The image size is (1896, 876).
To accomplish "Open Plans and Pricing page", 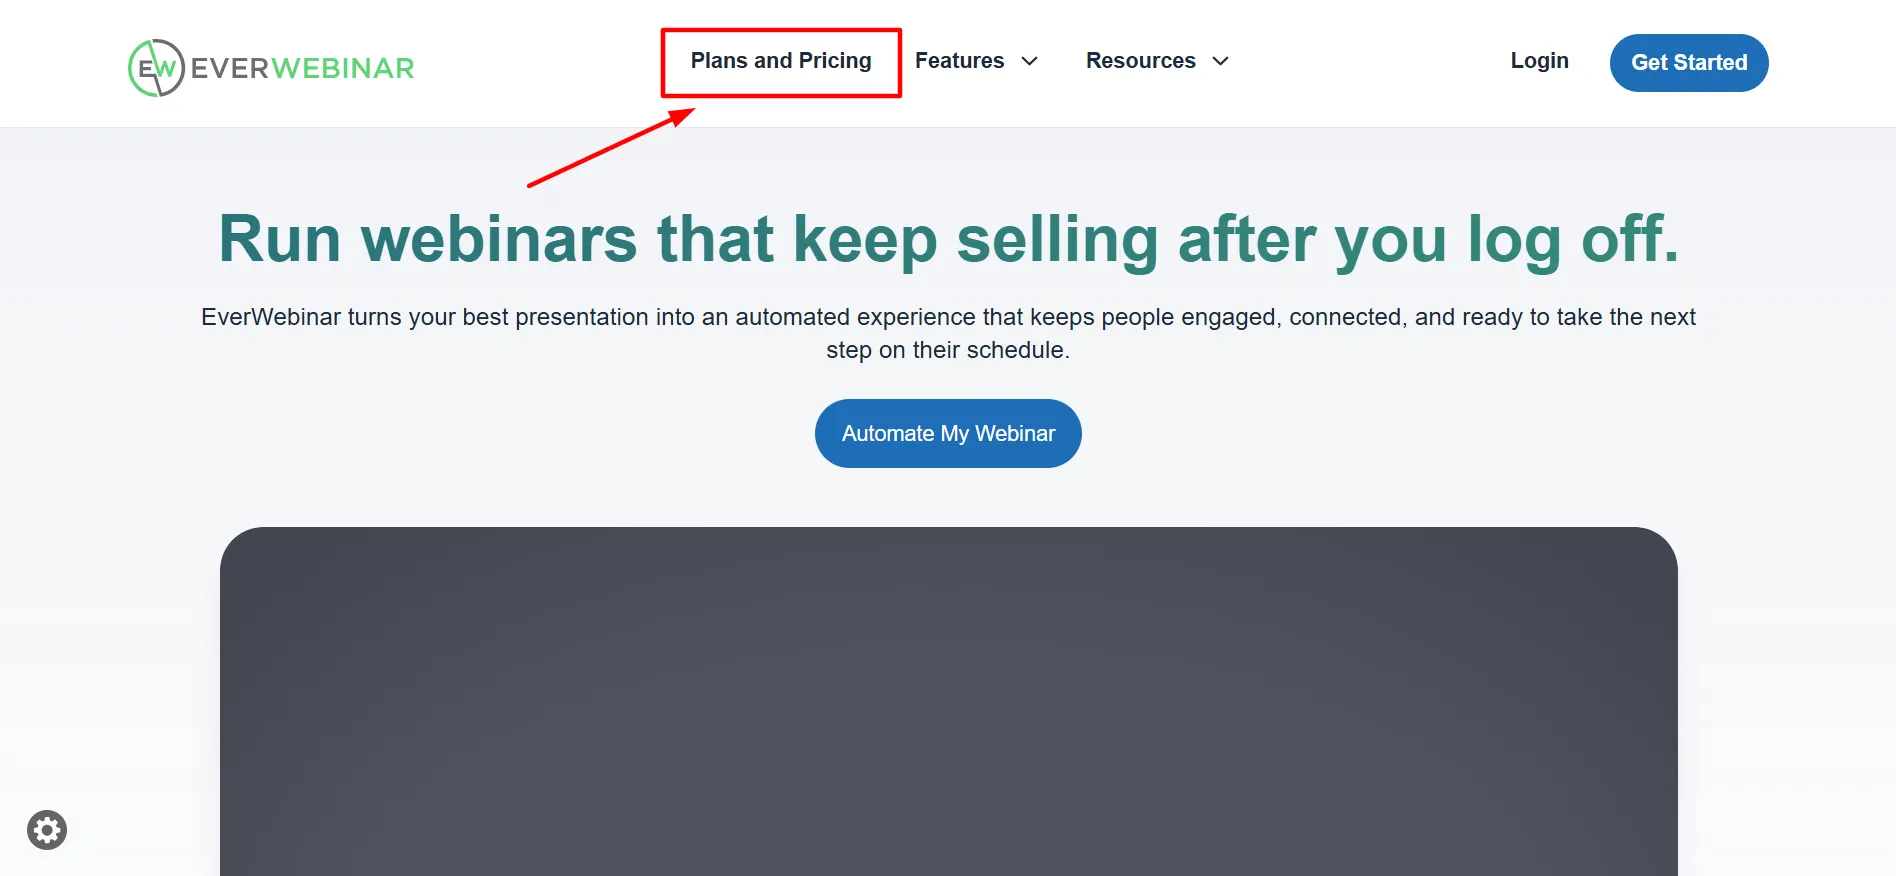I will [781, 61].
